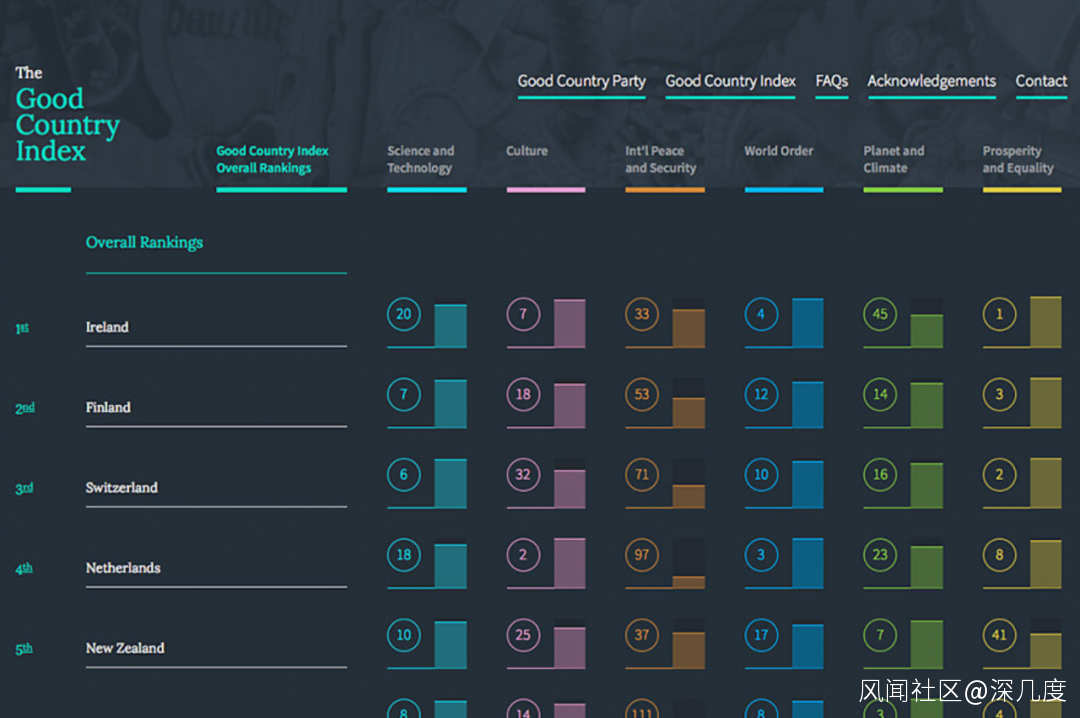Select the Science and Technology category tab
1080x718 pixels.
[421, 160]
